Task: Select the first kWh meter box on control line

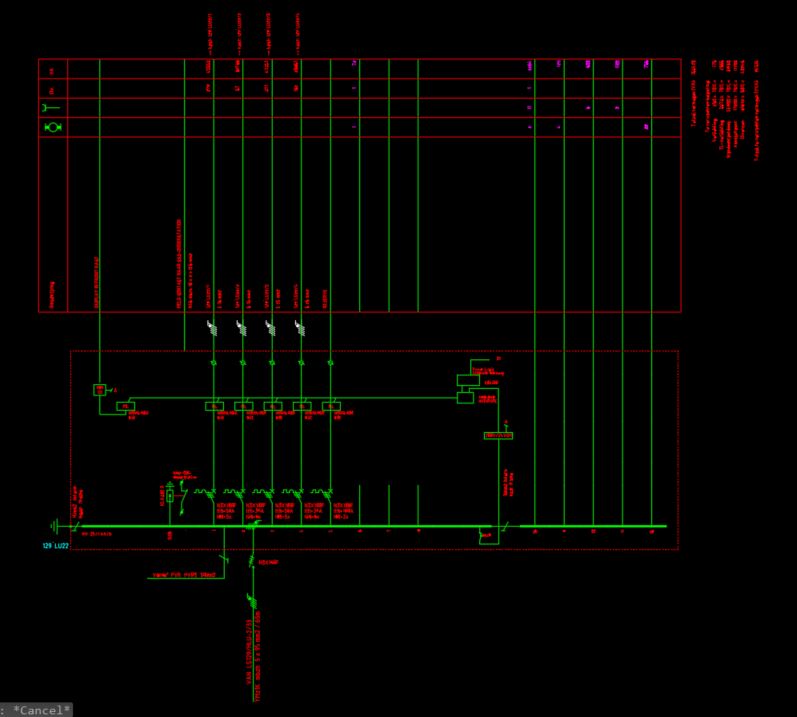Action: (126, 406)
